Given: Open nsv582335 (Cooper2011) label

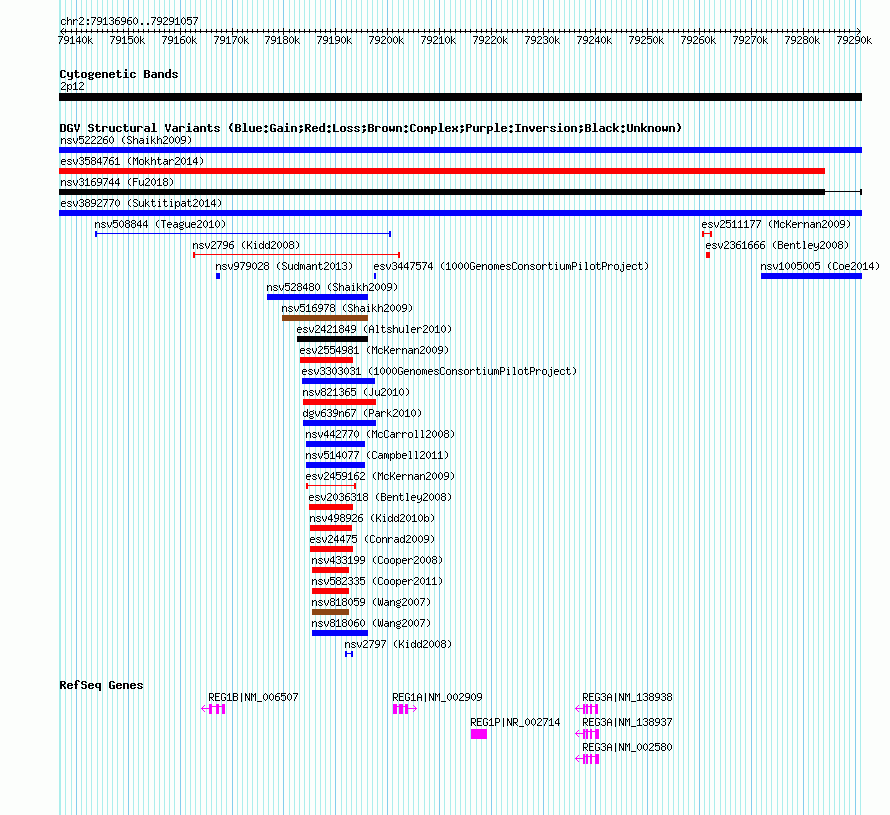Looking at the screenshot, I should point(377,581).
